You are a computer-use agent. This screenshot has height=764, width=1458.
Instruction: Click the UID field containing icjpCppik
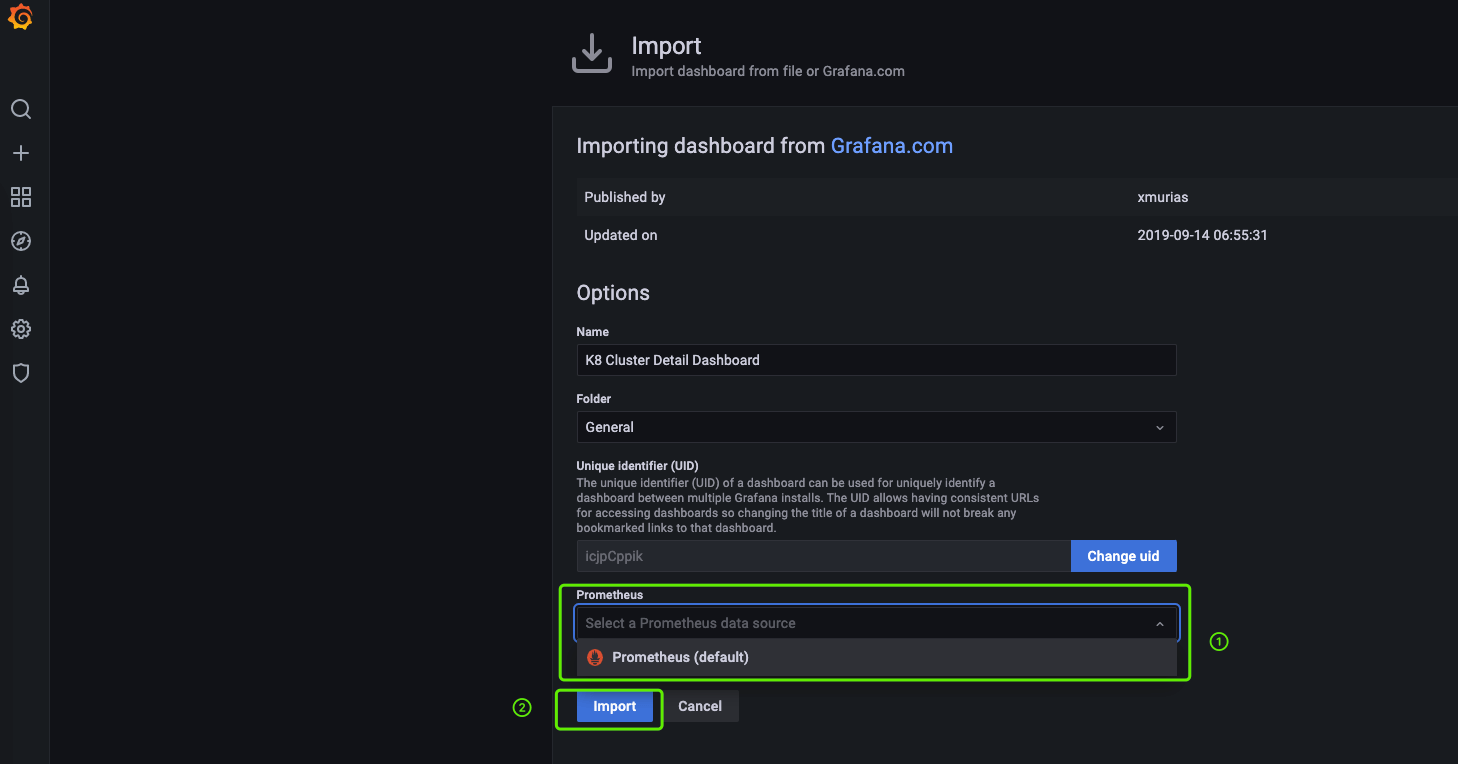click(x=822, y=556)
